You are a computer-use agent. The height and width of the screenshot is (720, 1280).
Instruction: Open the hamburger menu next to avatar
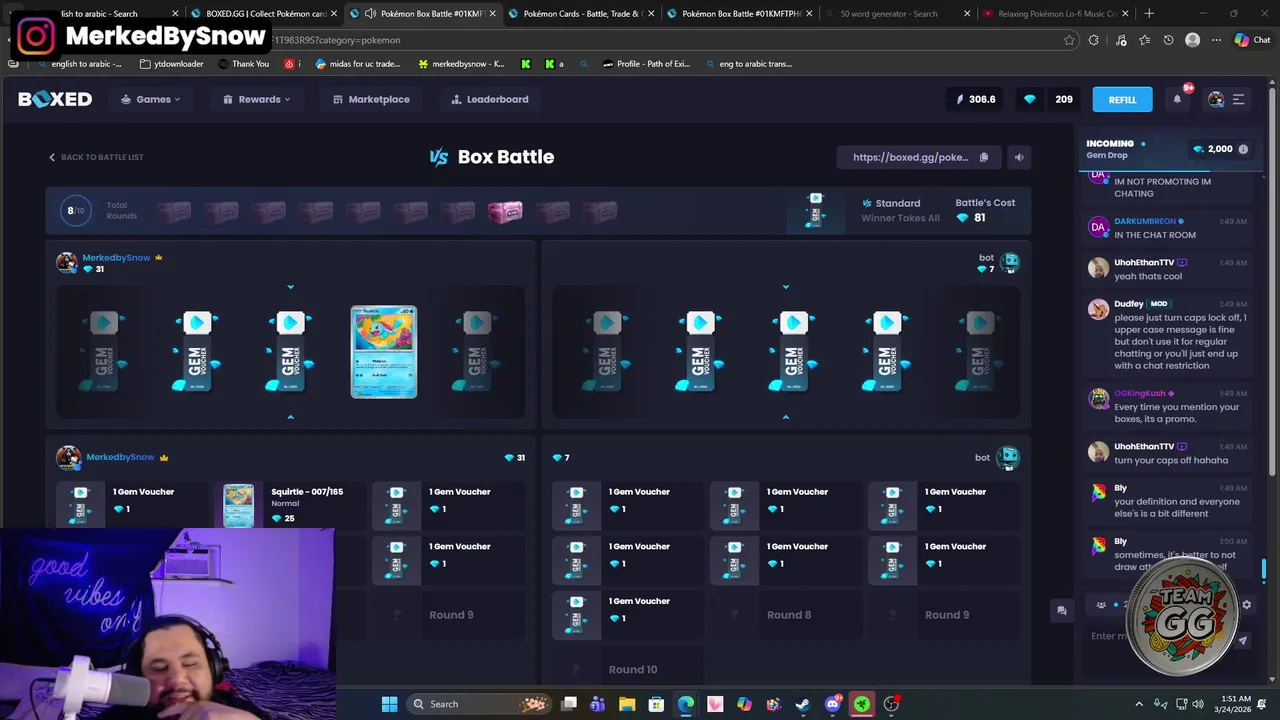(x=1238, y=99)
